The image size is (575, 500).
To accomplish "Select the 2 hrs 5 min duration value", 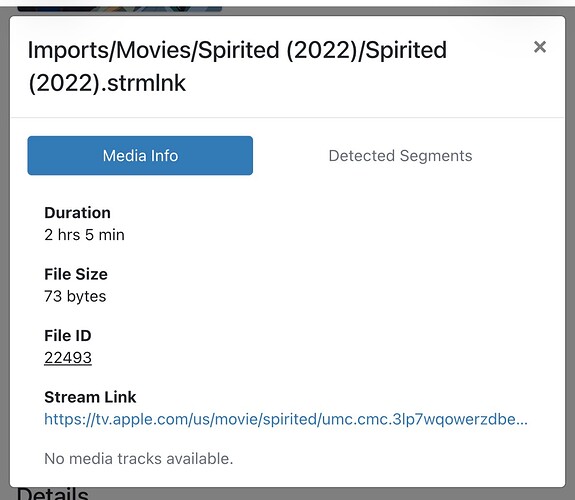I will pyautogui.click(x=84, y=235).
